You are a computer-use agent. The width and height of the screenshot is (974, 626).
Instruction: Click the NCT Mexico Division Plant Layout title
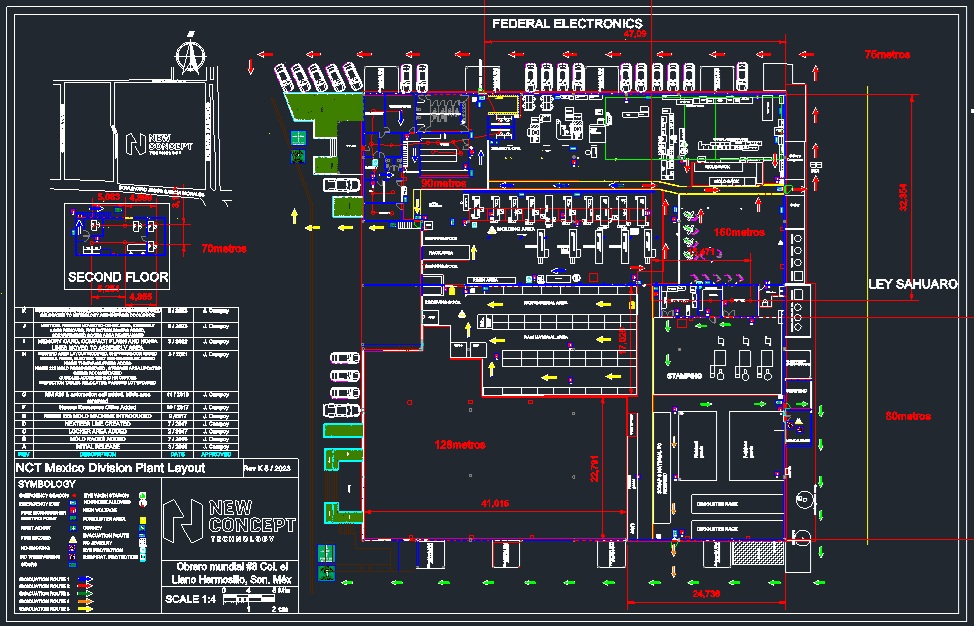point(110,468)
